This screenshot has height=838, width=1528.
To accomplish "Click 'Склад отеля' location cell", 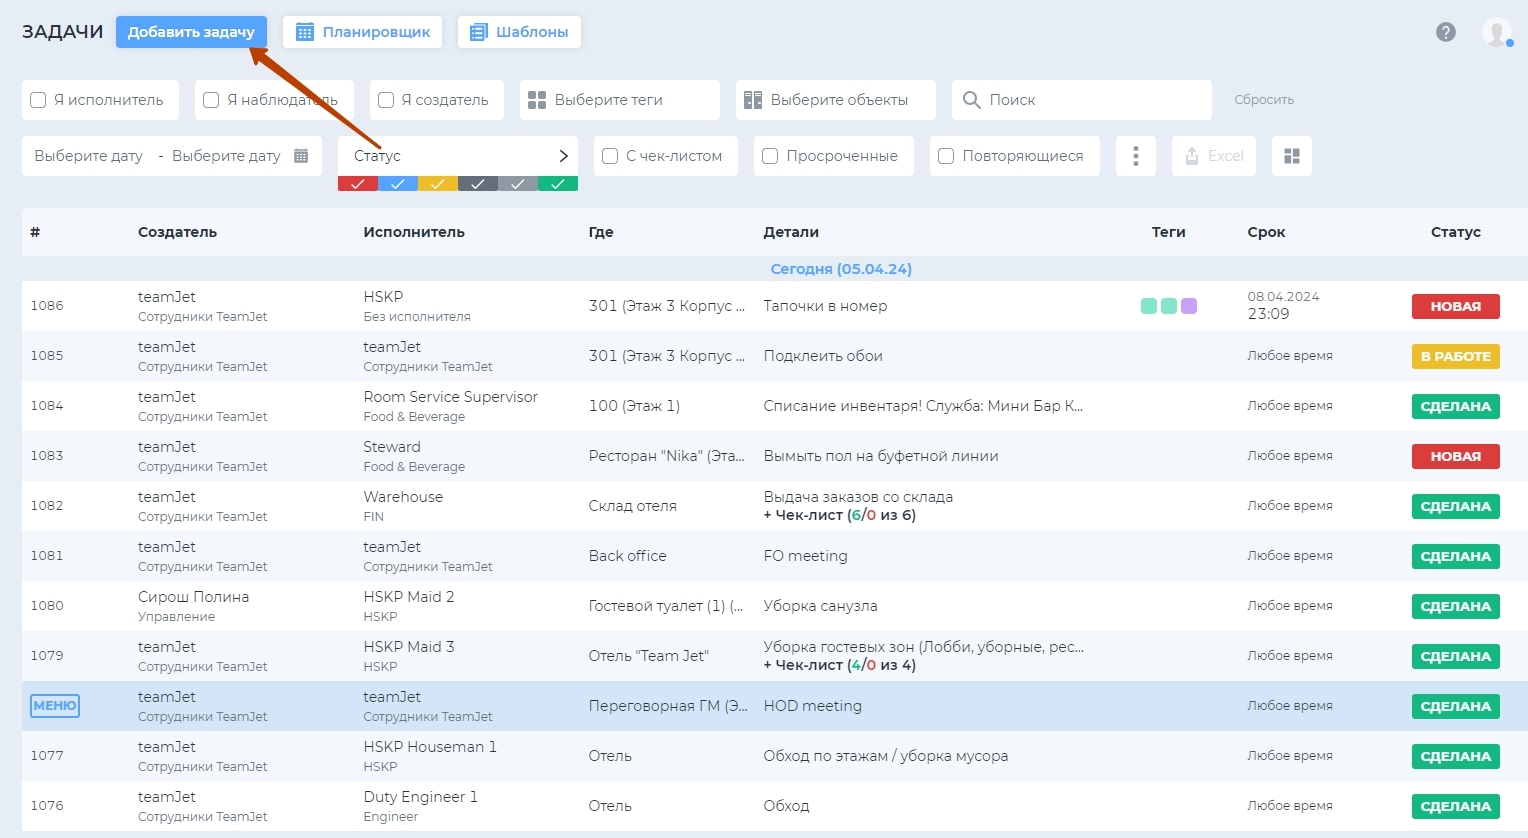I will 632,506.
